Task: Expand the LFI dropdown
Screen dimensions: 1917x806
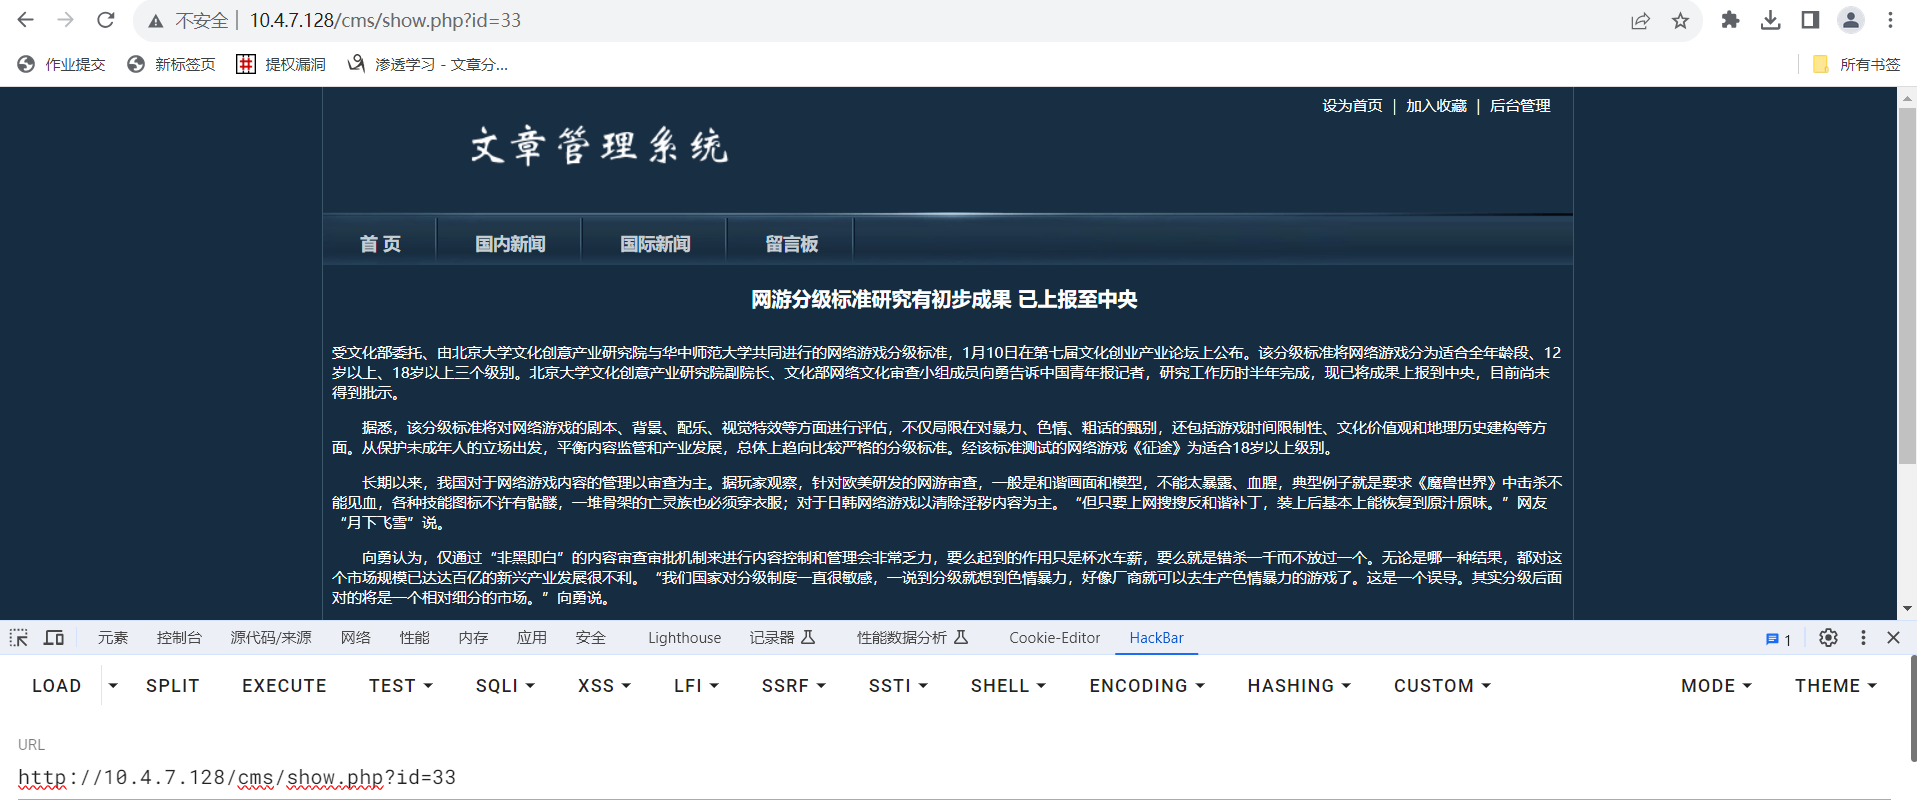Action: (x=696, y=686)
